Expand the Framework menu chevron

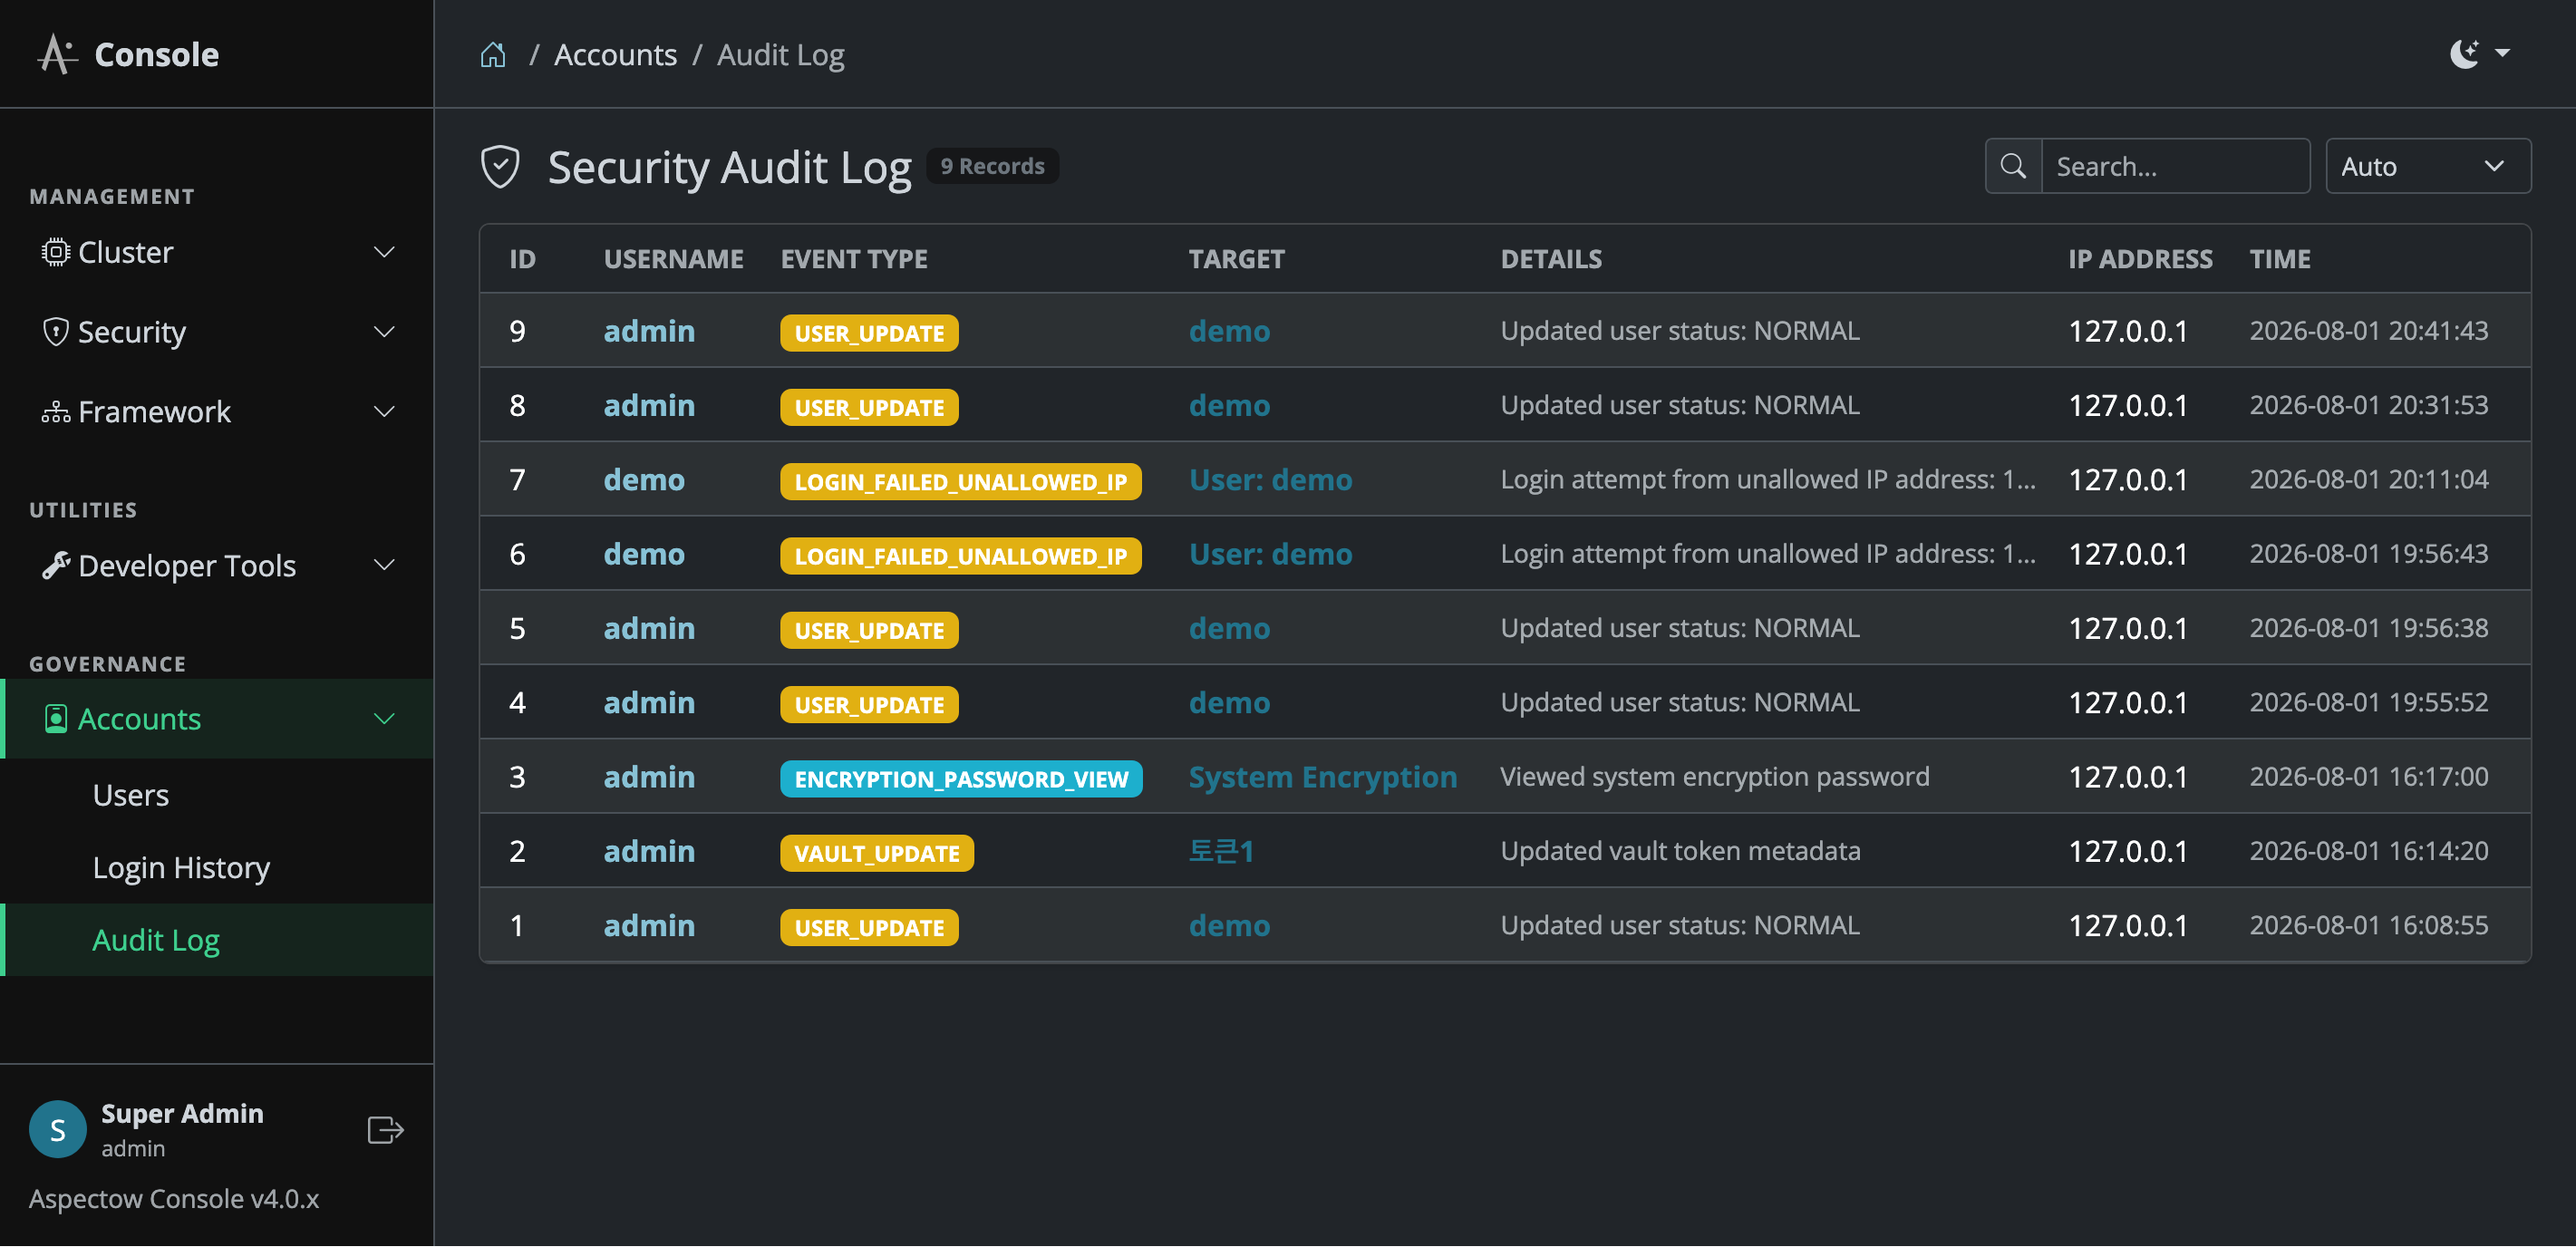coord(384,411)
